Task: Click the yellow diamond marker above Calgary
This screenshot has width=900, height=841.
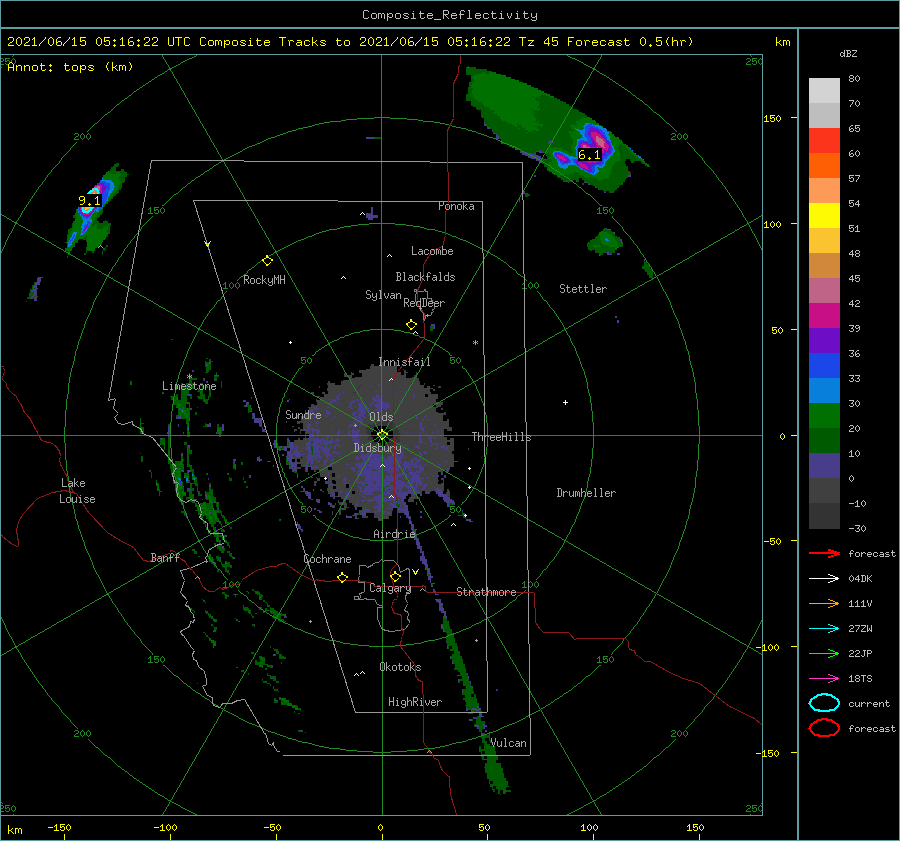Action: pos(395,576)
